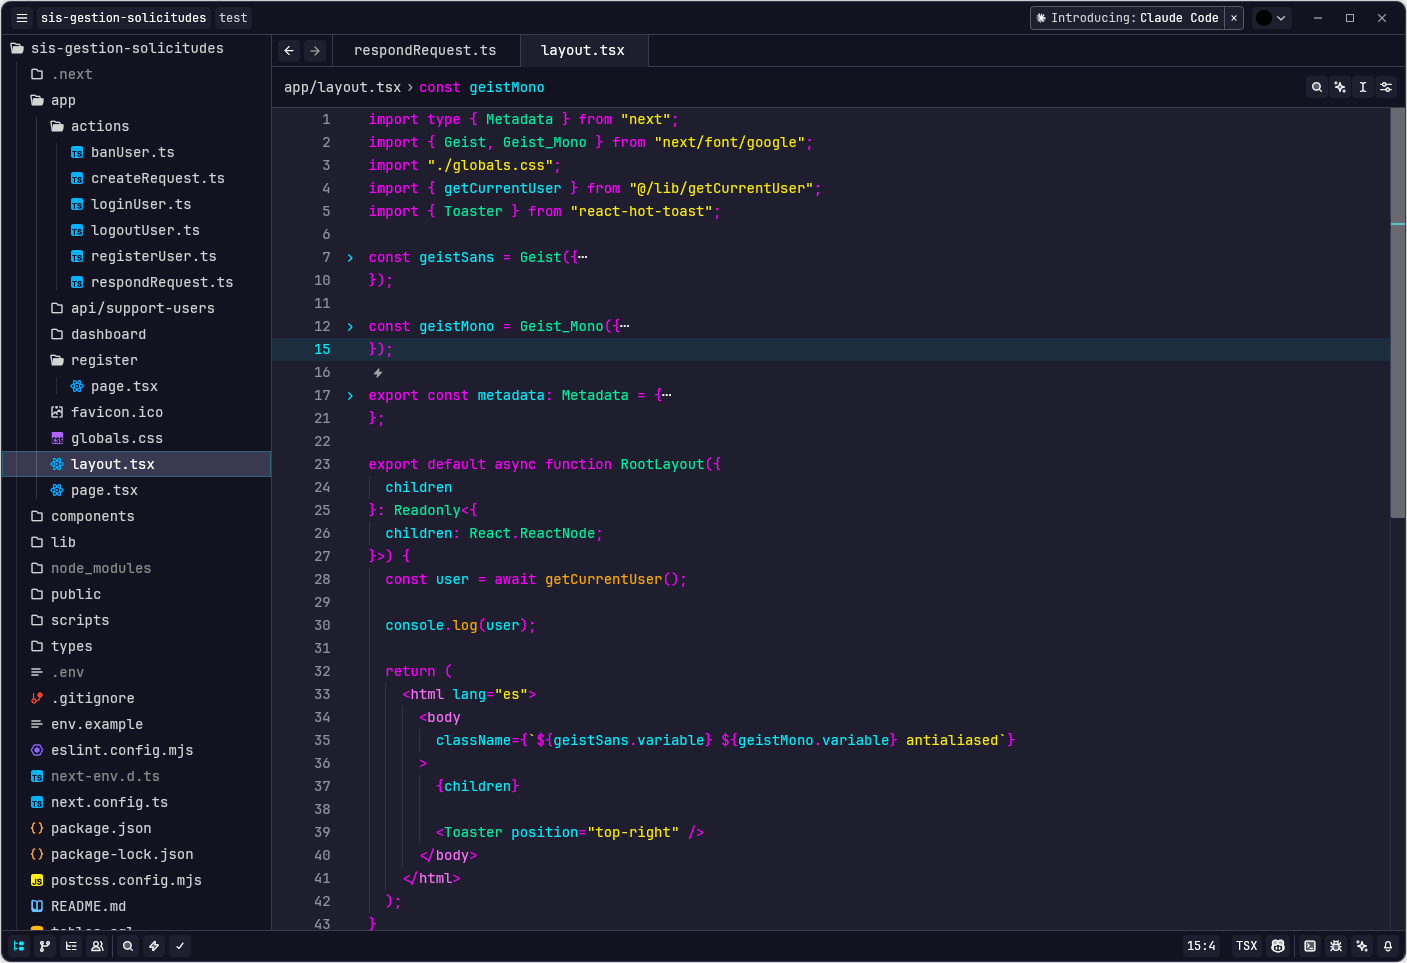Click the 15:4 cursor position

click(1201, 946)
